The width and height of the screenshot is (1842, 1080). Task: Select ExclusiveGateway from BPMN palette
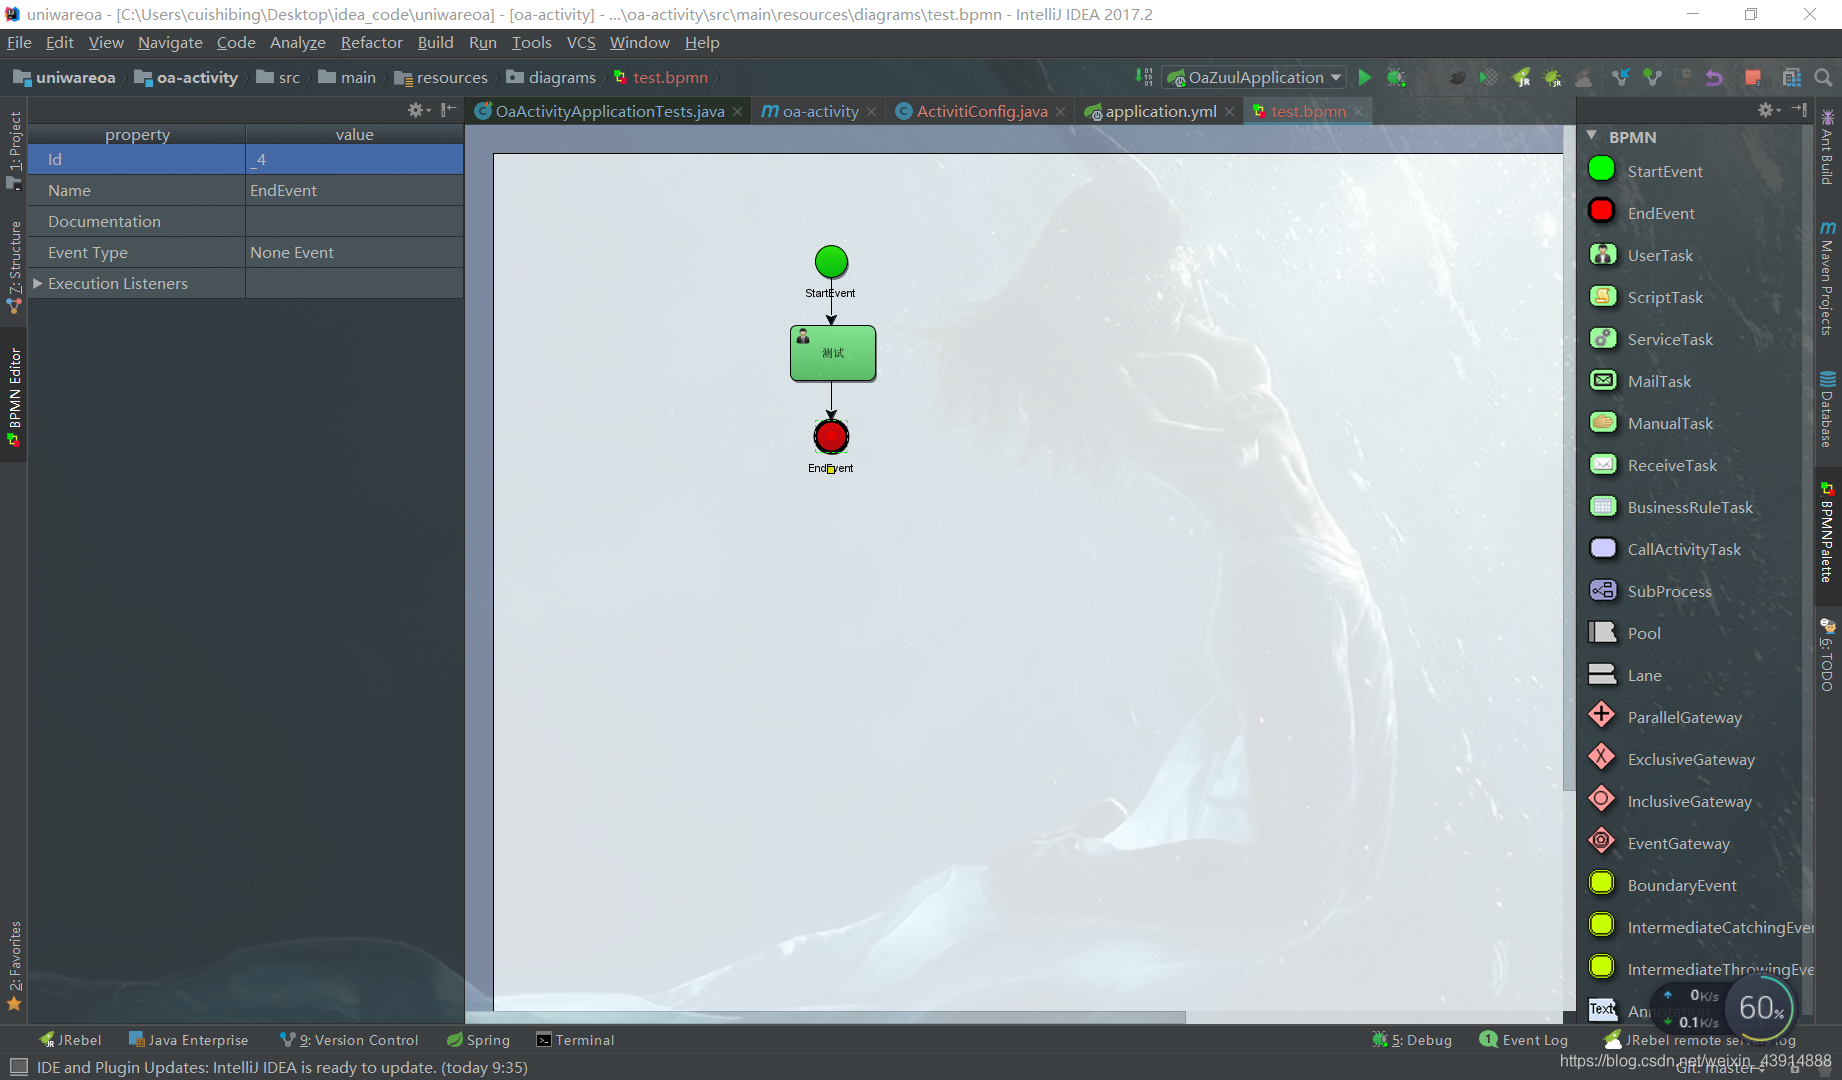1671,759
